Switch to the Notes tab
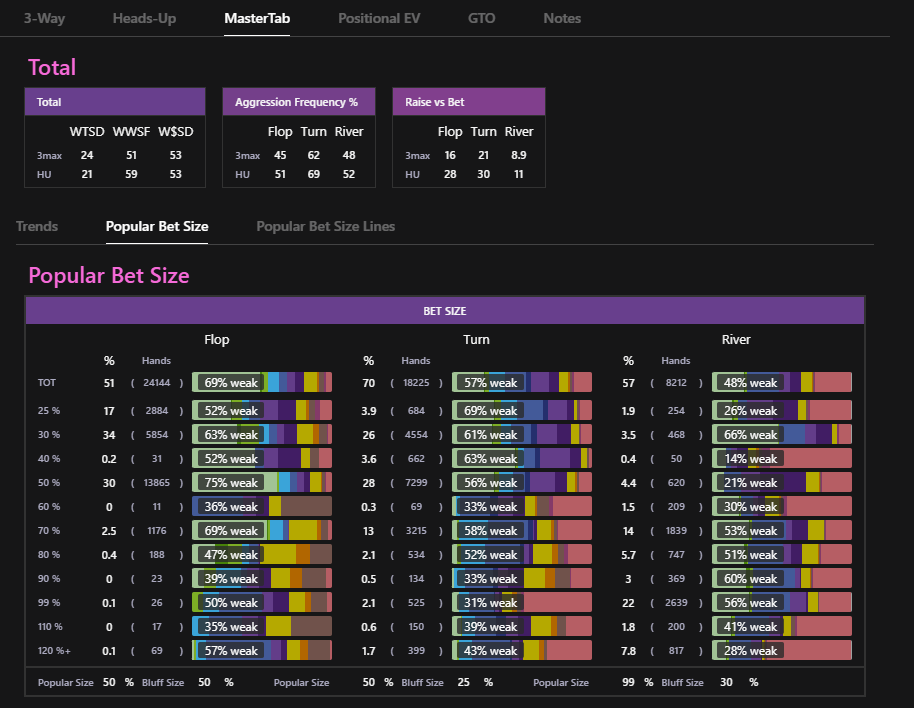The height and width of the screenshot is (708, 914). coord(562,18)
